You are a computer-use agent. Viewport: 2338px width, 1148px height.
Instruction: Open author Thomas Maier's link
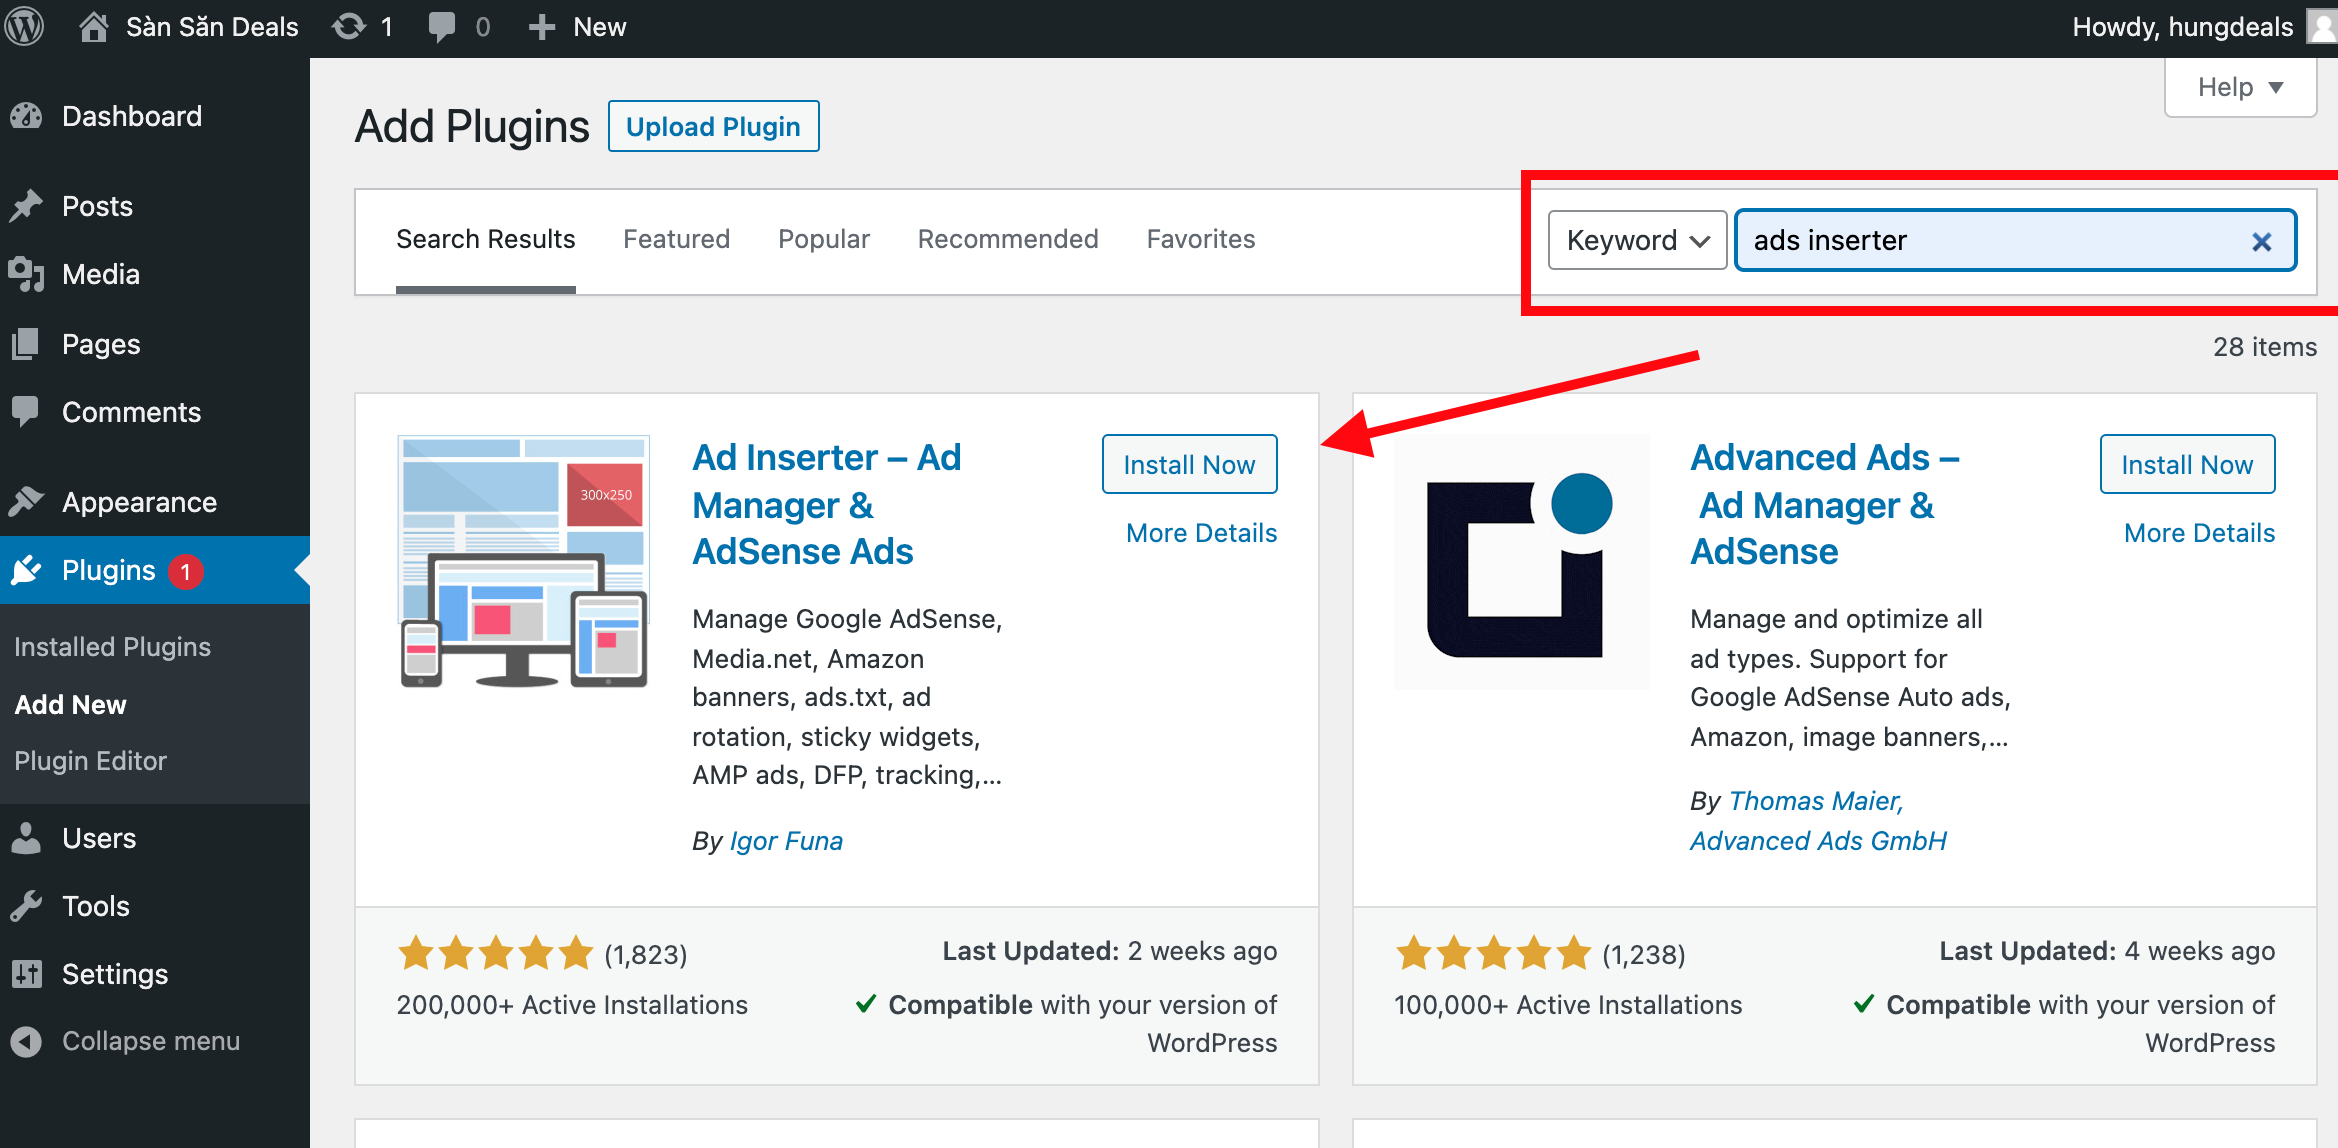pyautogui.click(x=1816, y=801)
